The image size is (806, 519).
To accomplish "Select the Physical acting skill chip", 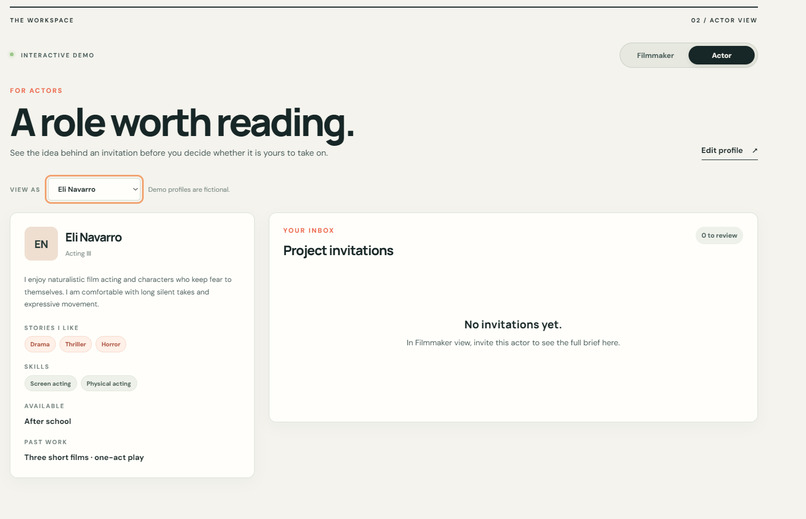I will [109, 383].
